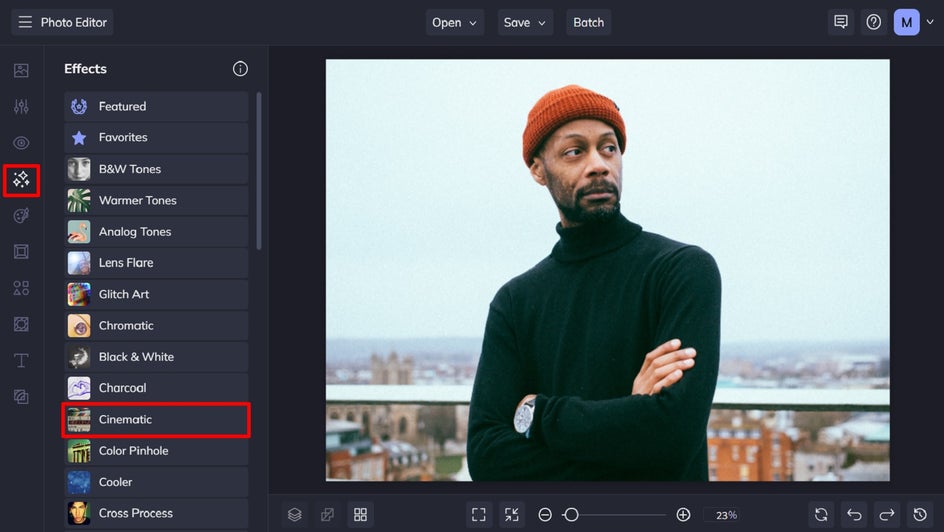Select the Text tool icon in sidebar
Screen dimensions: 944x532
click(x=21, y=360)
